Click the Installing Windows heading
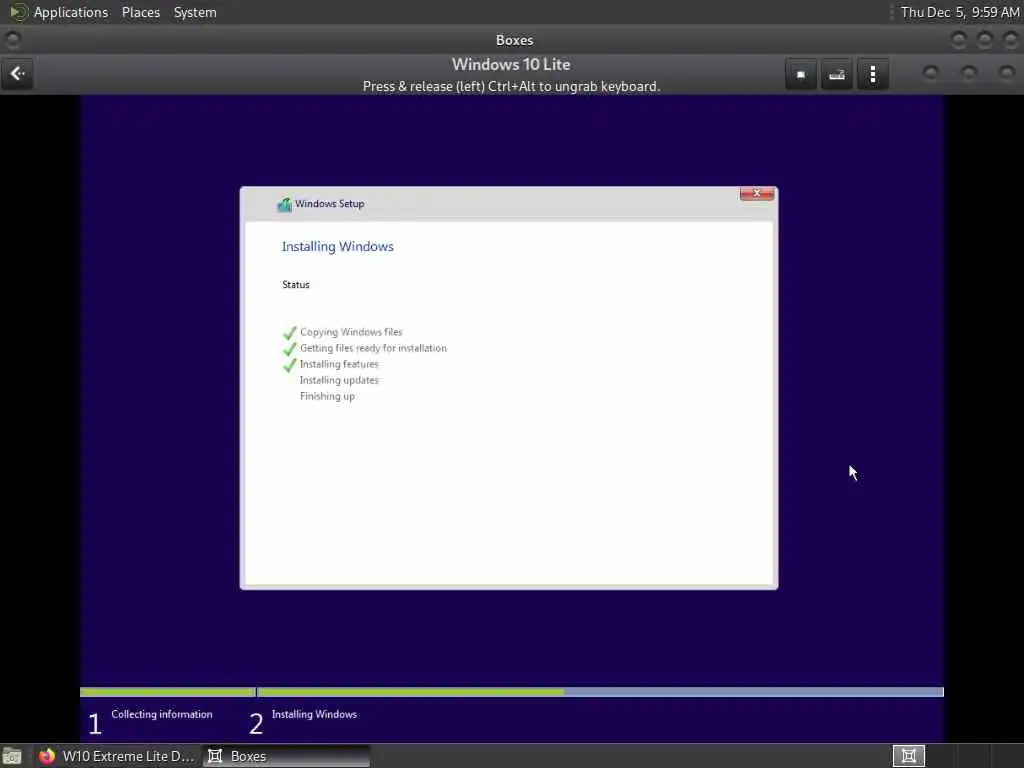Viewport: 1024px width, 768px height. point(338,247)
